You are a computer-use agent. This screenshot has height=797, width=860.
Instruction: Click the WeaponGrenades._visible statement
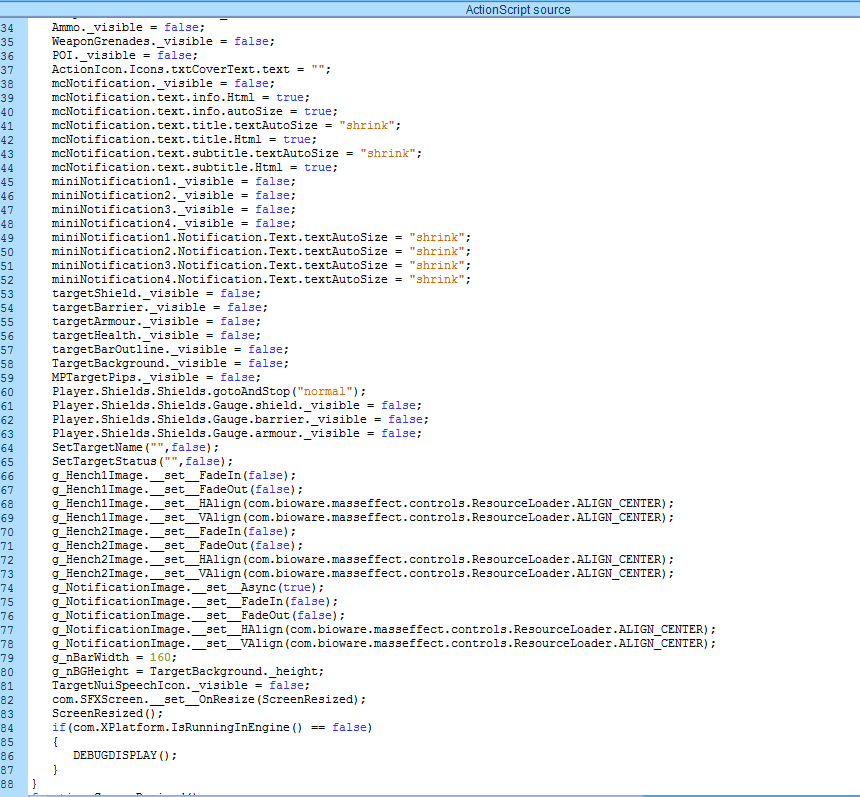point(163,41)
